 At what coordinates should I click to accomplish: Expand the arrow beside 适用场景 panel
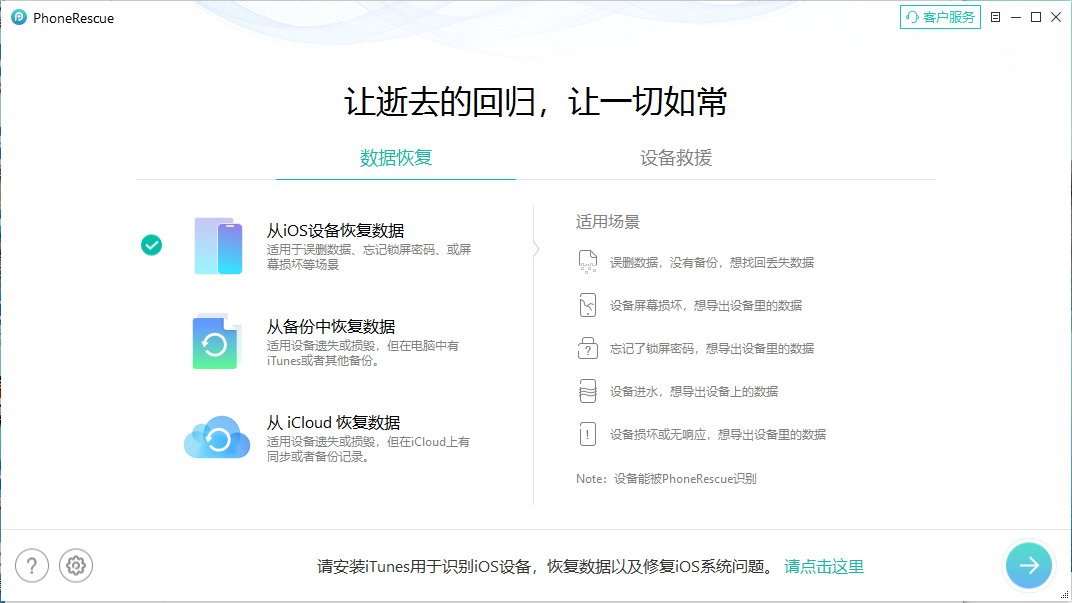[x=536, y=249]
